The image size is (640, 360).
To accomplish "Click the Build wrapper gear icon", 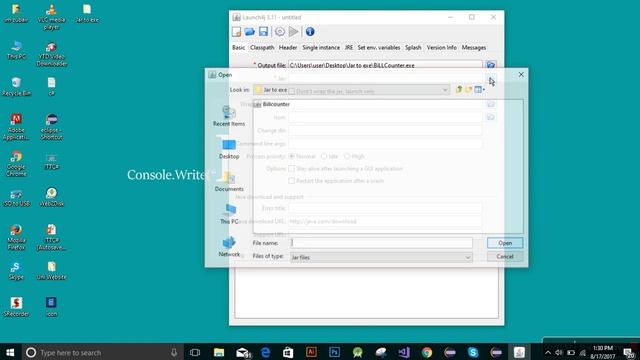I will 280,32.
